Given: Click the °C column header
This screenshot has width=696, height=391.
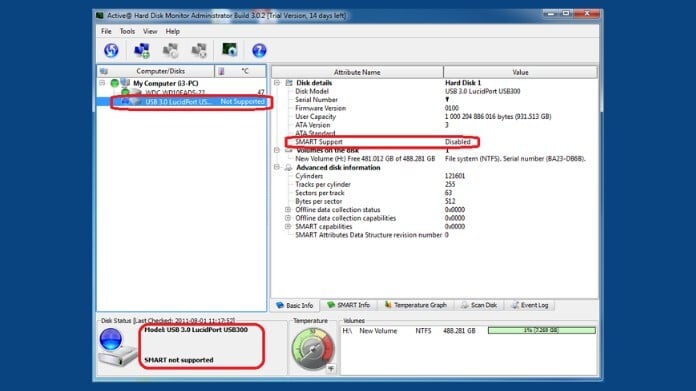Looking at the screenshot, I should pyautogui.click(x=241, y=71).
